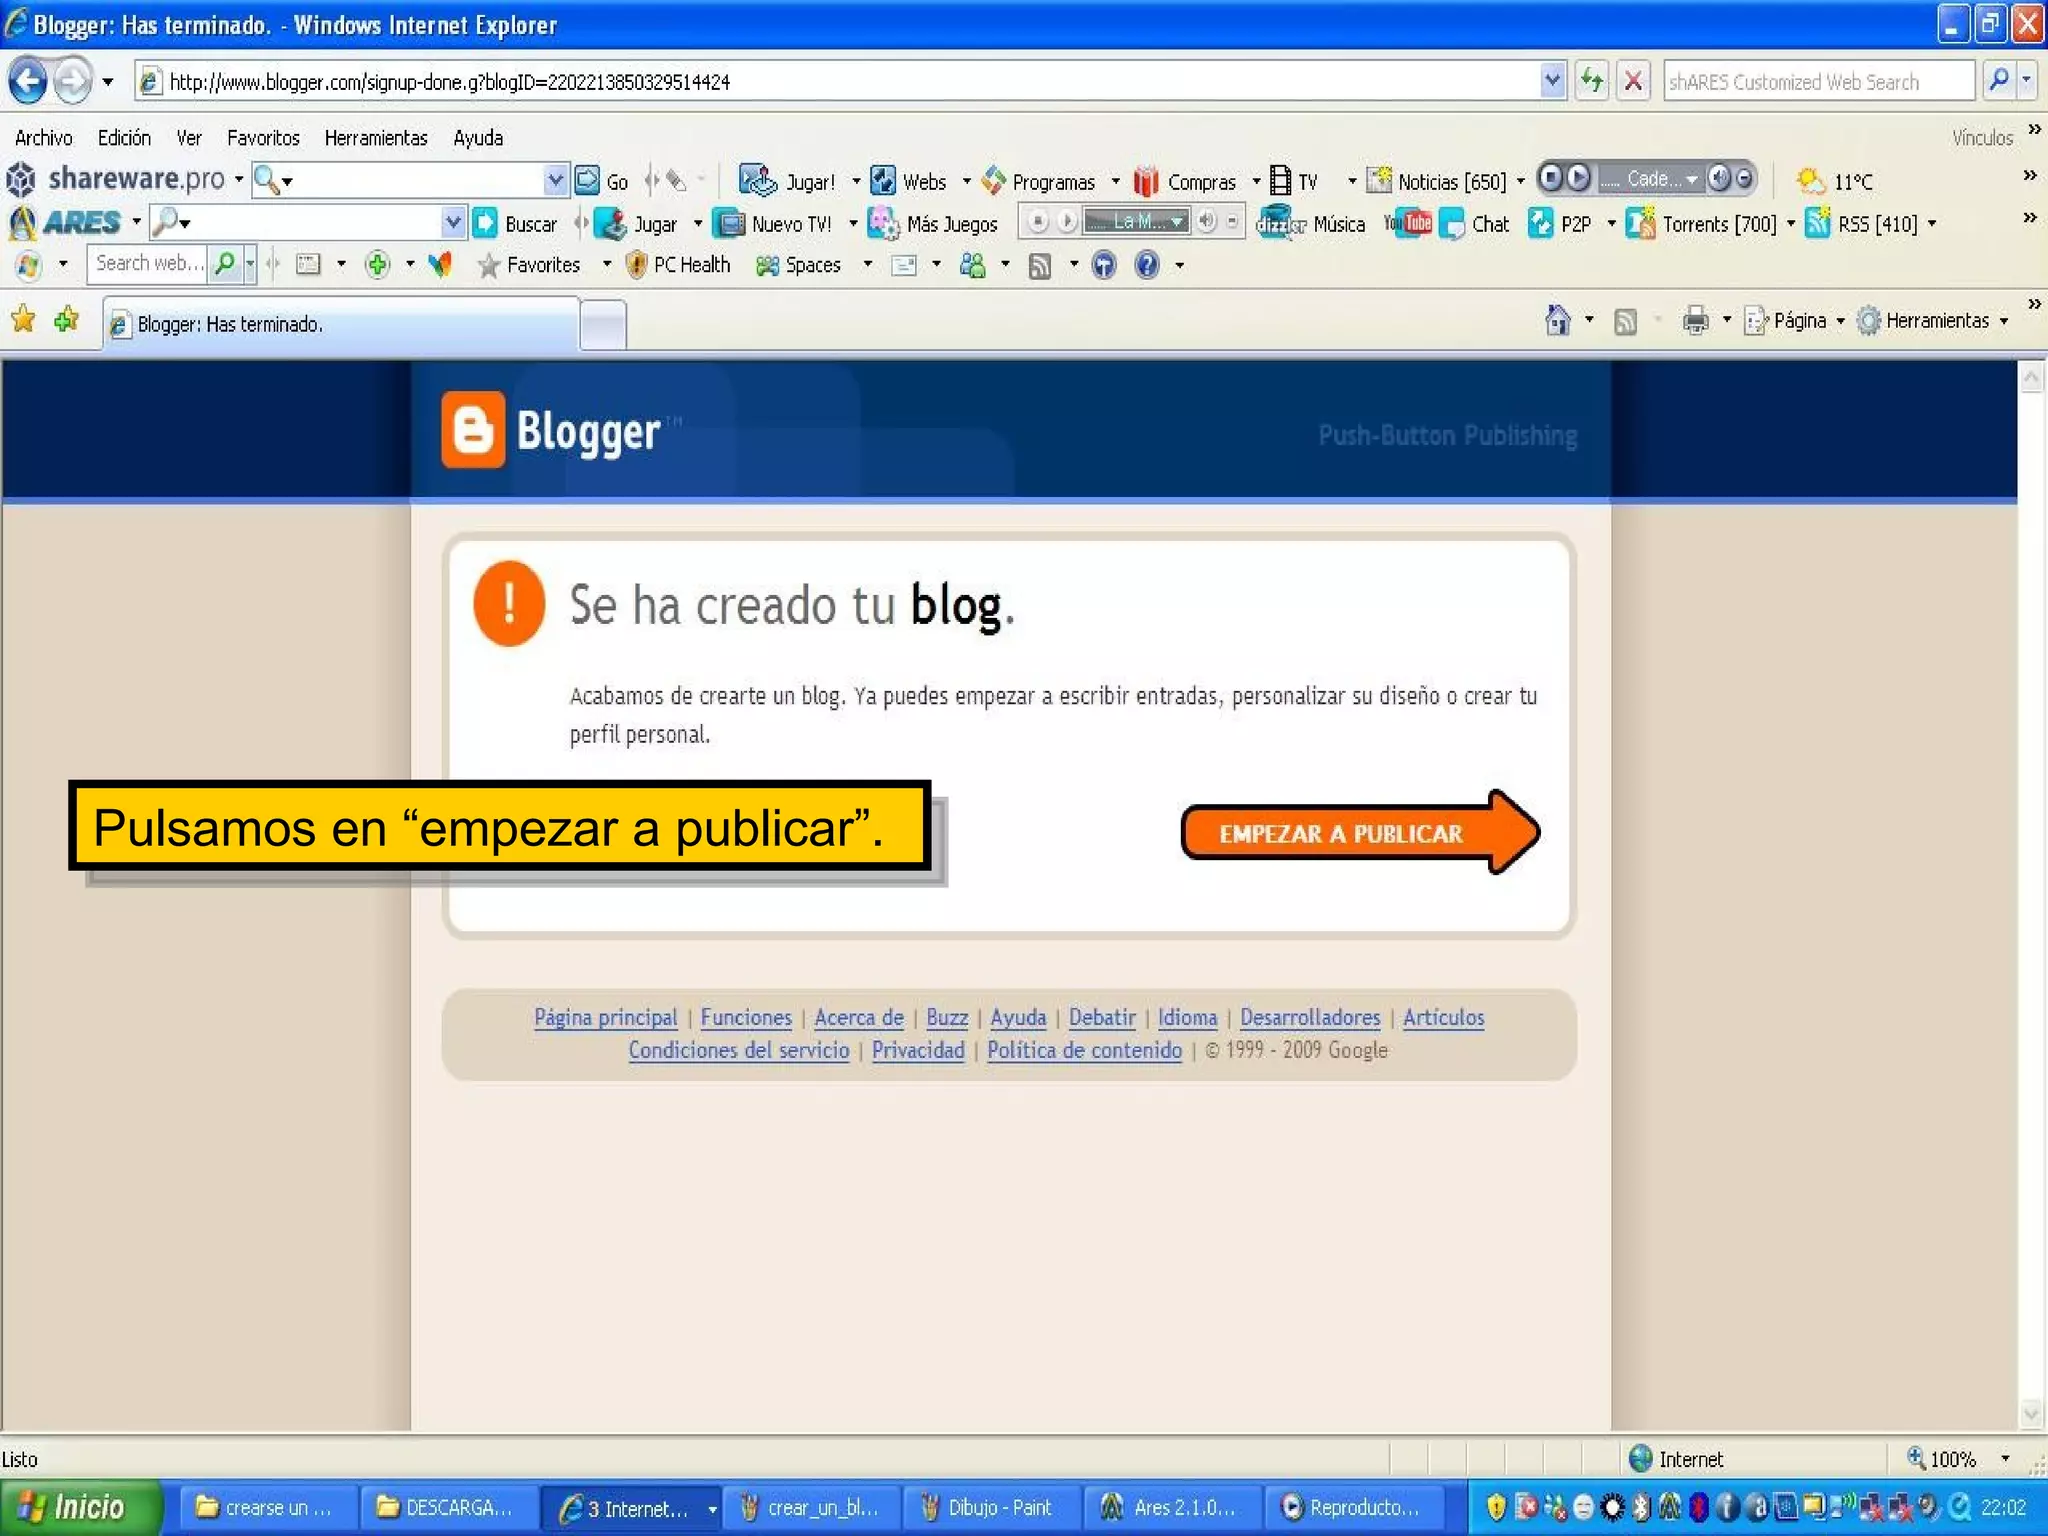Click the Favorites Center star icon
This screenshot has width=2048, height=1536.
[23, 320]
